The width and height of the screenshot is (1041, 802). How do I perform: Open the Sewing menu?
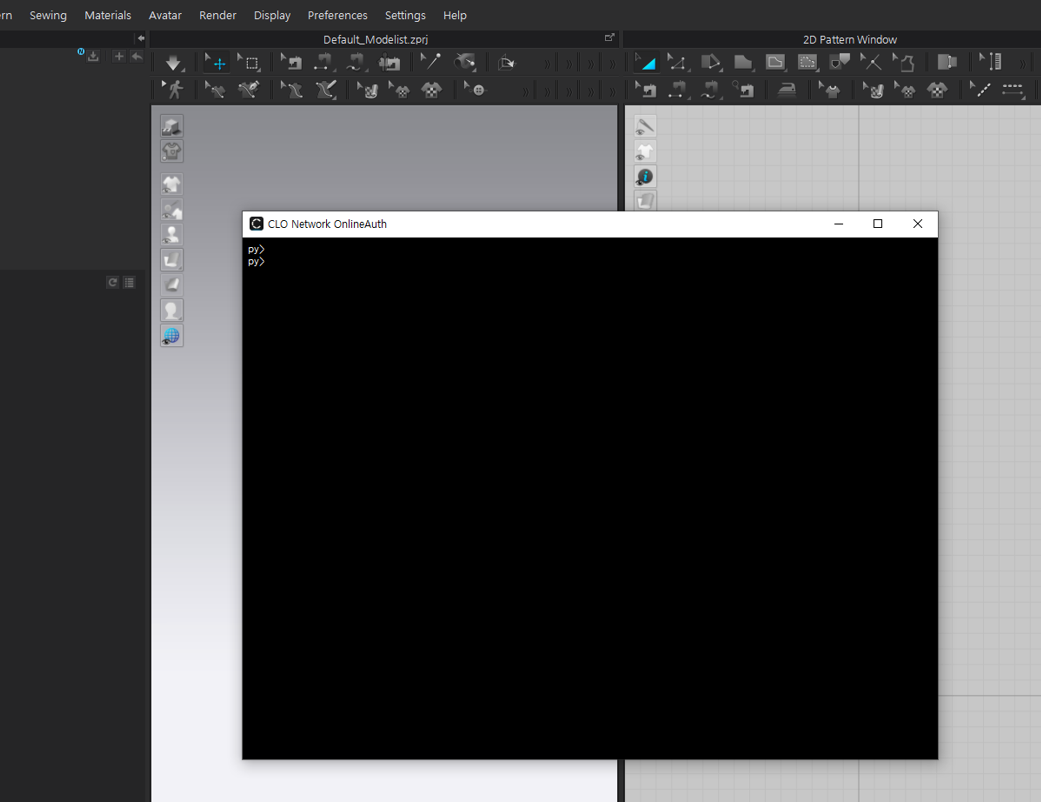click(x=48, y=15)
